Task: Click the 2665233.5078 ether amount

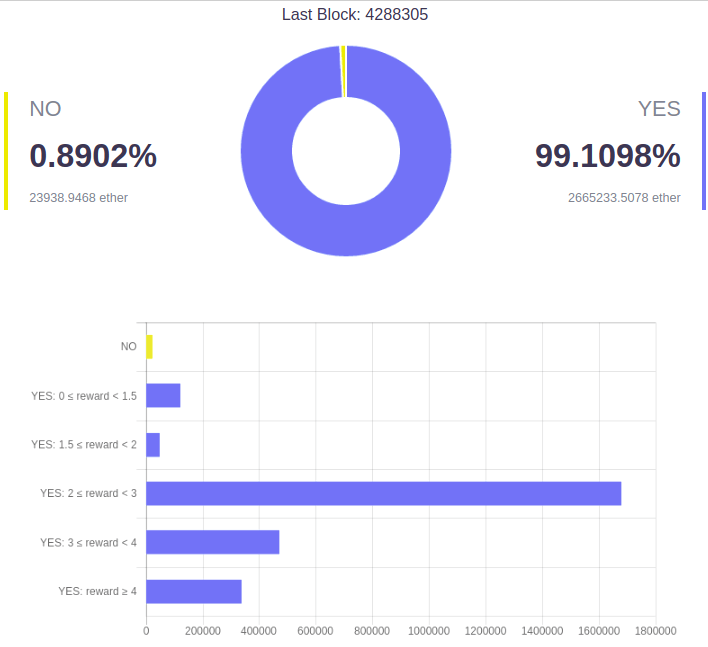Action: point(624,198)
